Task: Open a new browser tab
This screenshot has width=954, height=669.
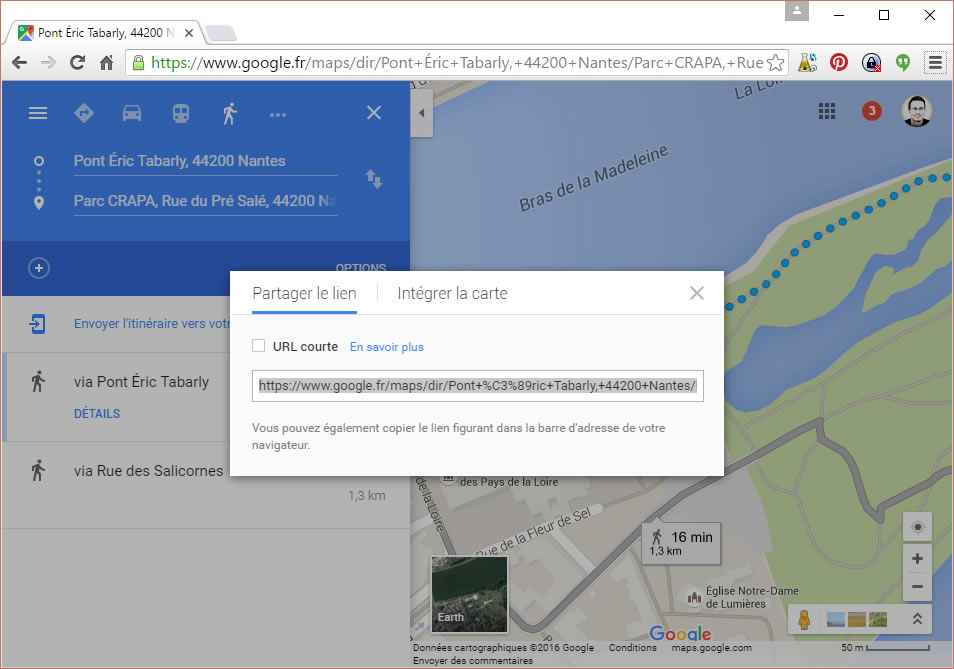Action: (x=221, y=33)
